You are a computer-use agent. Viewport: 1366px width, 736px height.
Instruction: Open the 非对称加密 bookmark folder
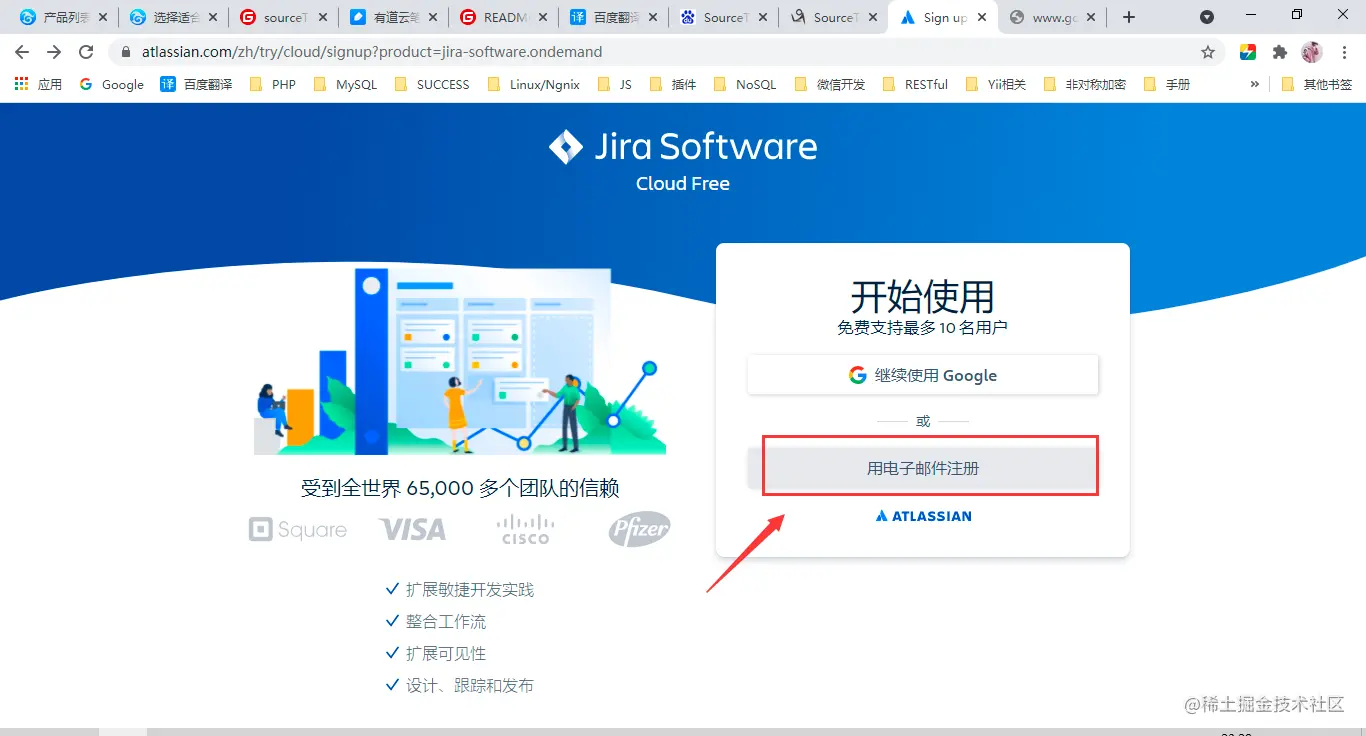click(x=1085, y=85)
